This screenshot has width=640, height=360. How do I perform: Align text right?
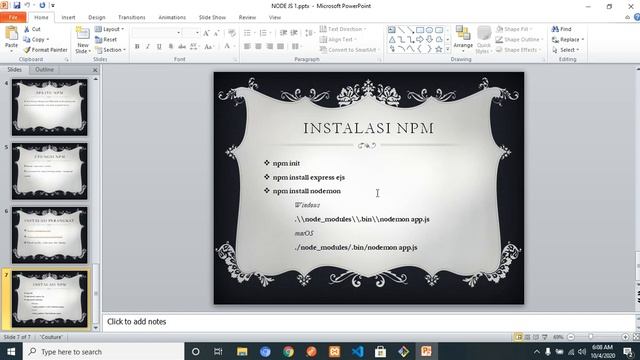pos(269,47)
